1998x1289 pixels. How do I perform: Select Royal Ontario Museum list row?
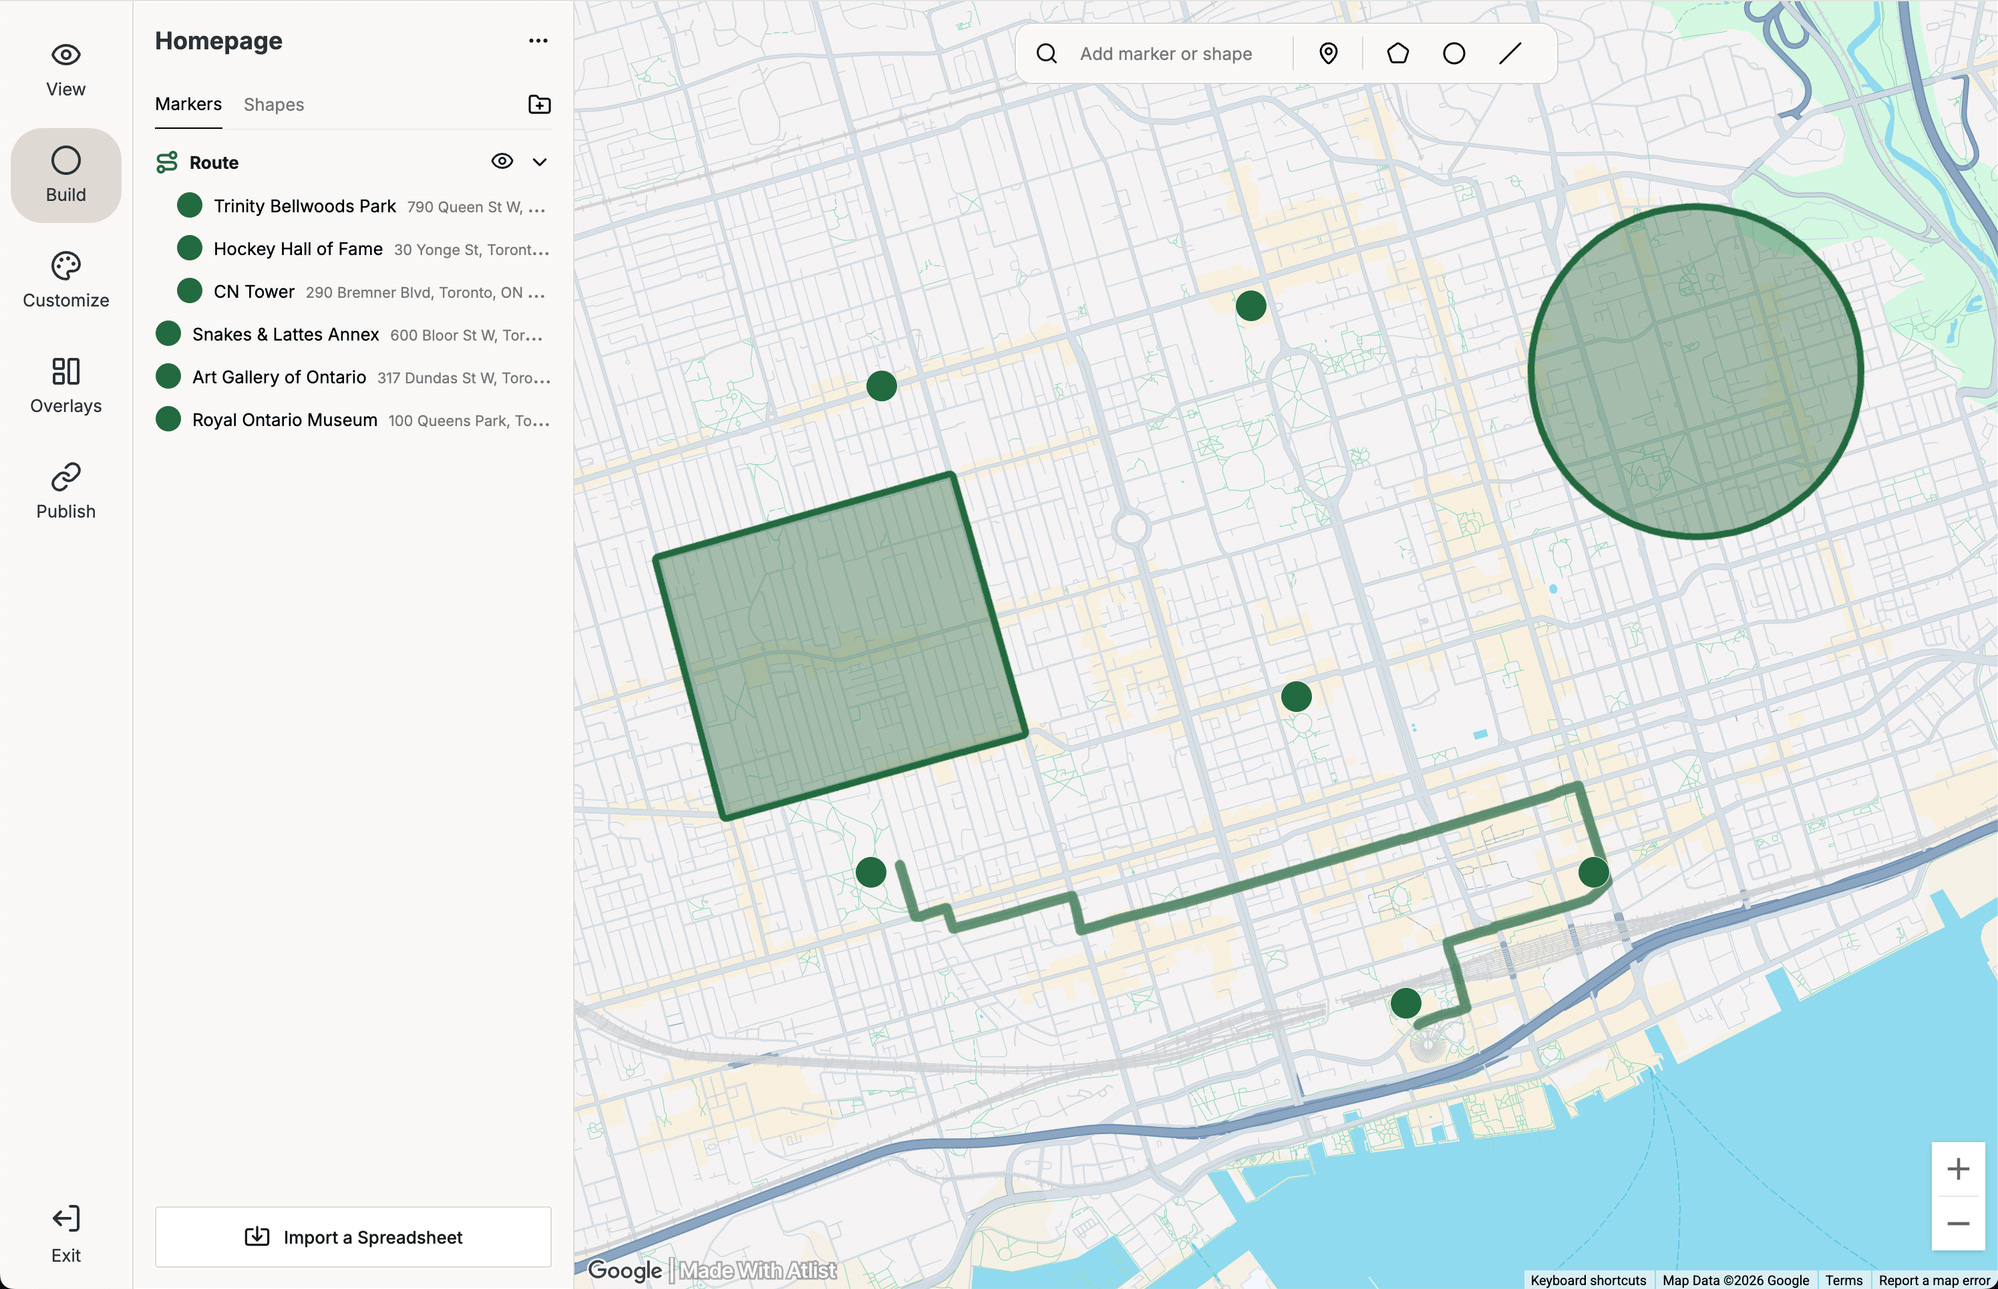(x=353, y=420)
